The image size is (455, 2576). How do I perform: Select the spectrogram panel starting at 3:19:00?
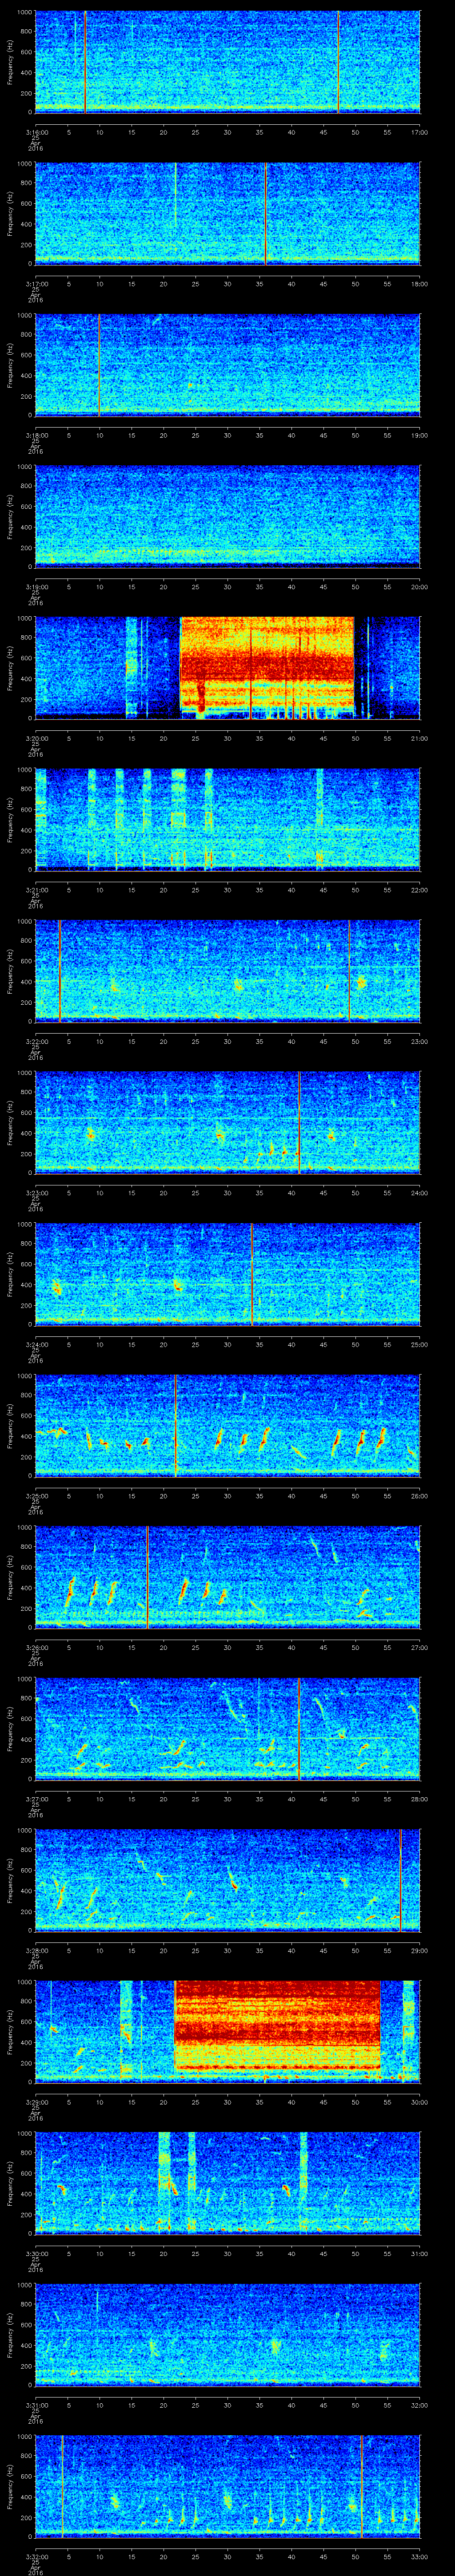(227, 517)
